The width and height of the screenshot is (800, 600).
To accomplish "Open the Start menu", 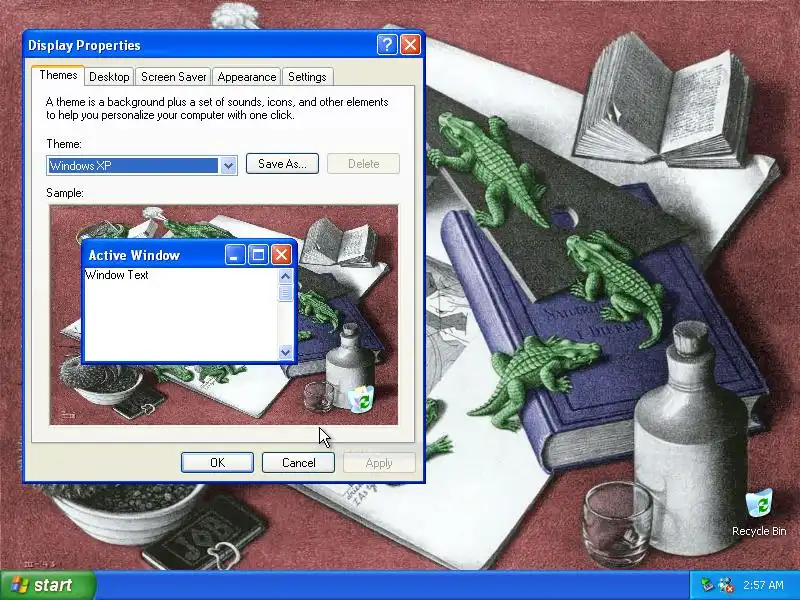I will pyautogui.click(x=47, y=585).
